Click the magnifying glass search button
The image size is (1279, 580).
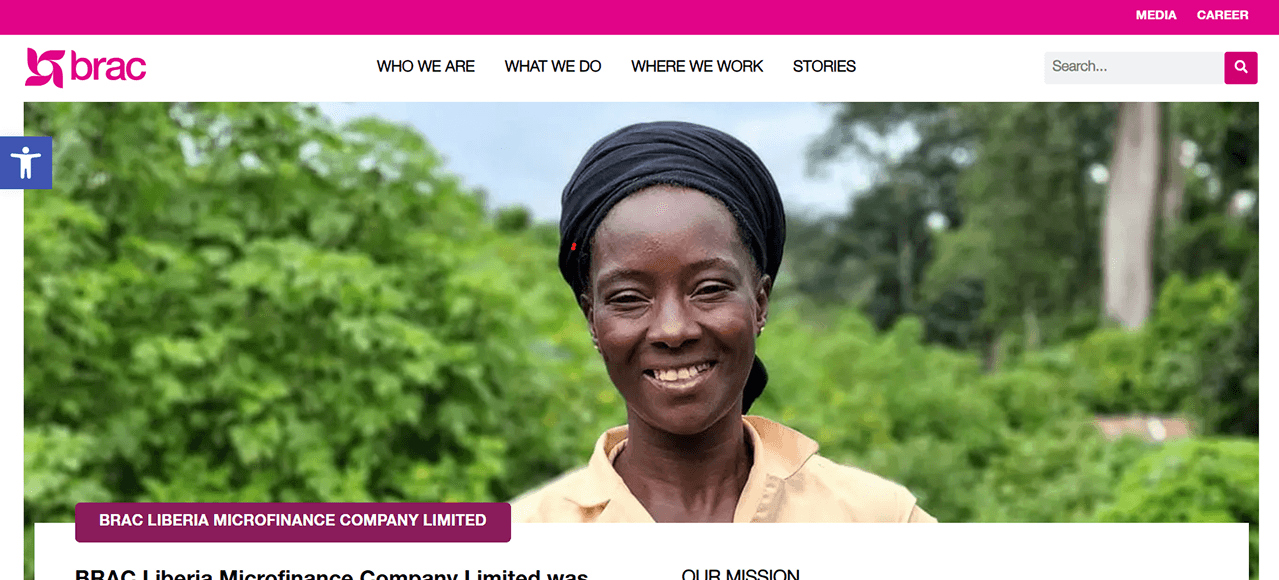point(1240,67)
